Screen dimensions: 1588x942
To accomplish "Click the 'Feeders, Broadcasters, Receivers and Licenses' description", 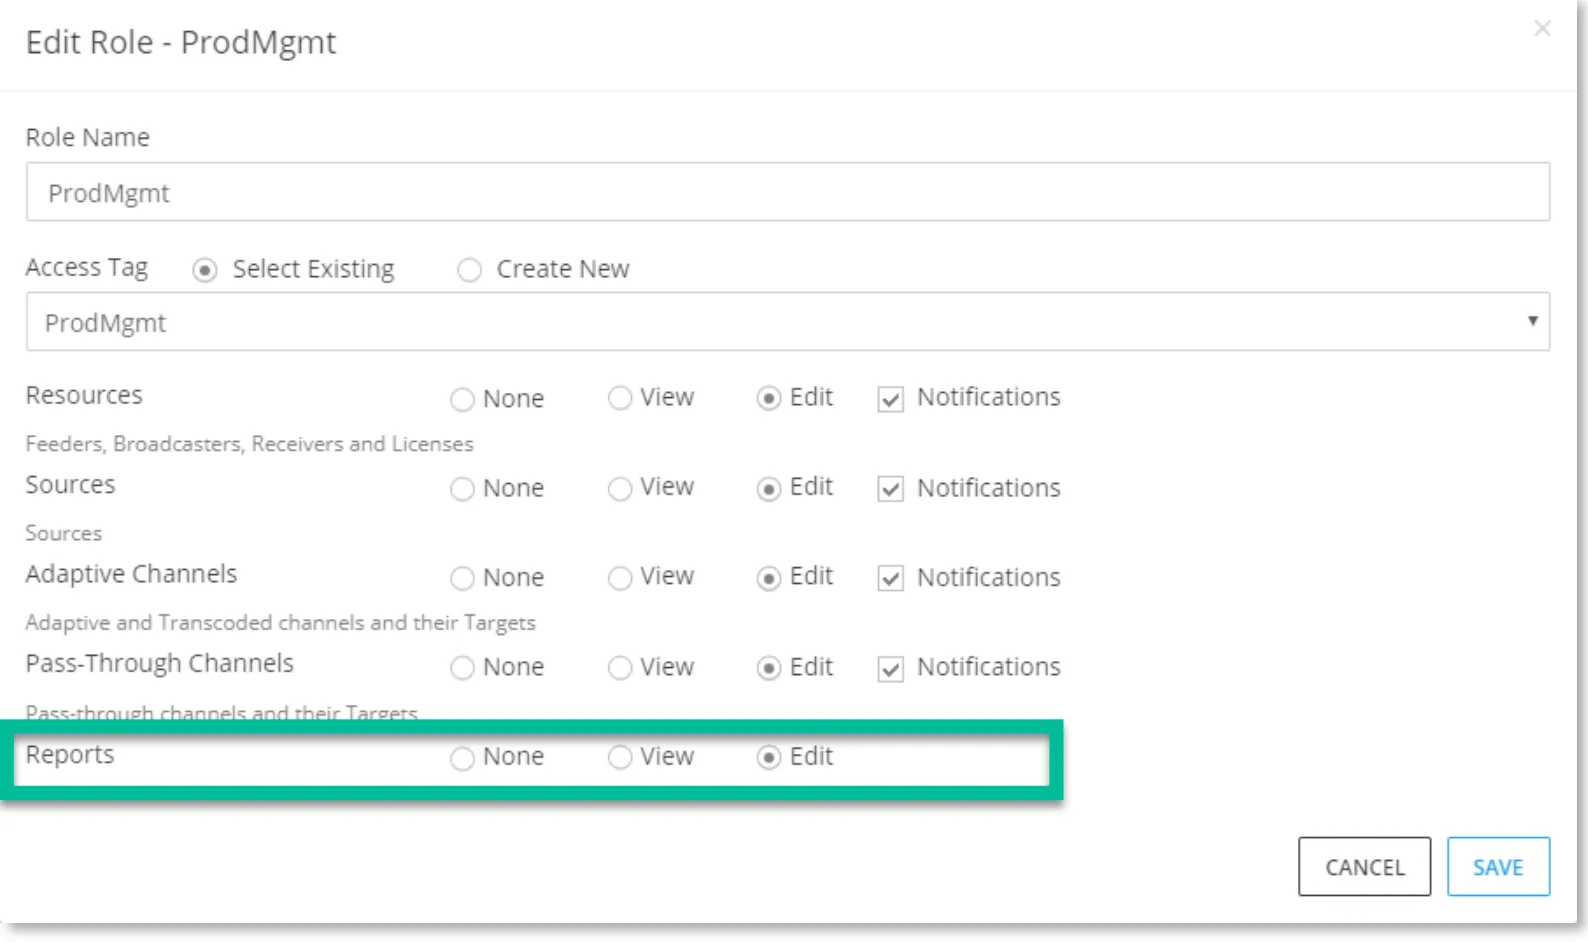I will pos(249,444).
